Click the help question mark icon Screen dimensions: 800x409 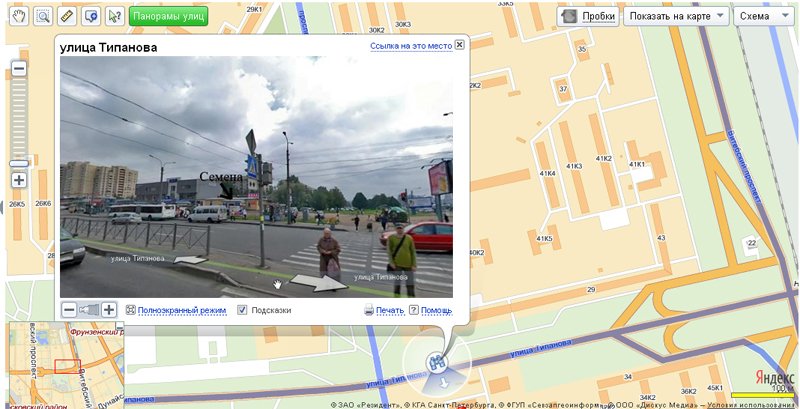point(414,310)
